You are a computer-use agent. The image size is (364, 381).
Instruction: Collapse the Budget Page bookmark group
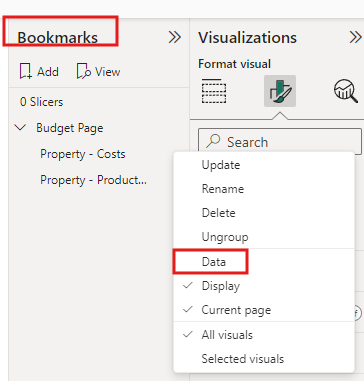[21, 127]
